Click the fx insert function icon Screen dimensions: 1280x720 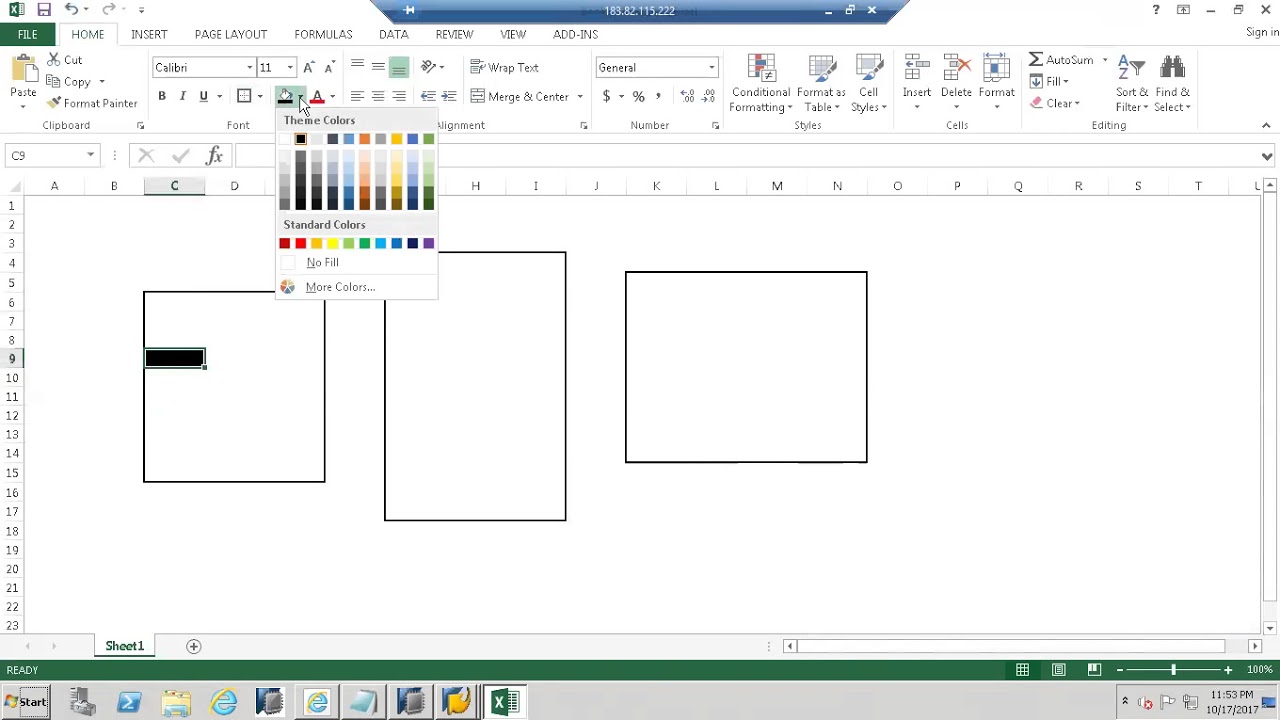click(x=214, y=155)
